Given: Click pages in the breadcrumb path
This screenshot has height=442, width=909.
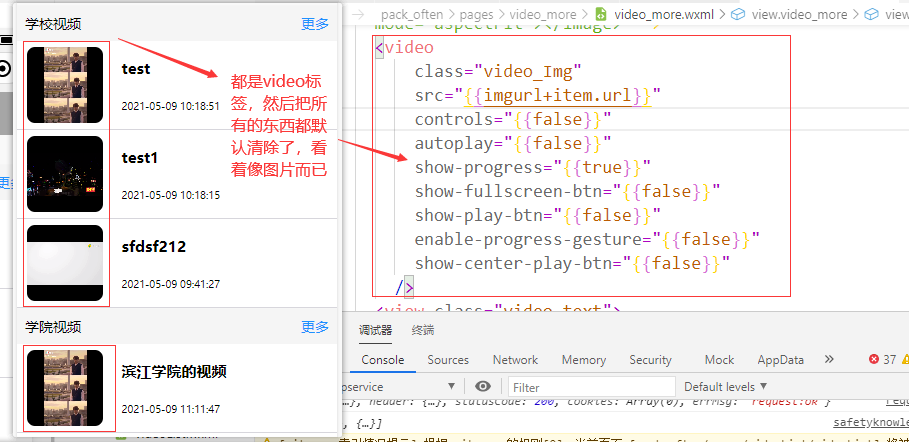Looking at the screenshot, I should point(477,15).
